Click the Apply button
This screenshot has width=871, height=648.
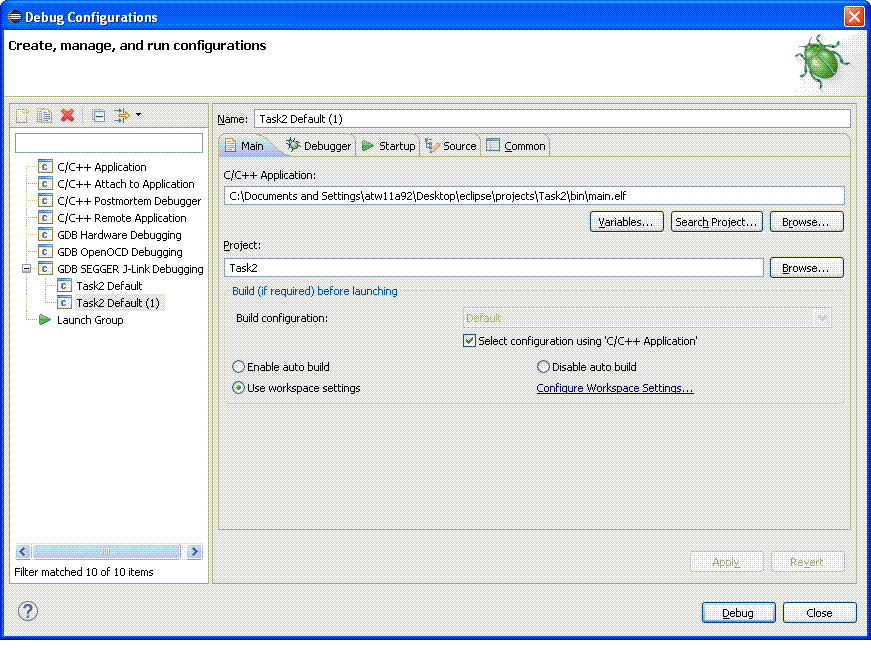coord(726,562)
